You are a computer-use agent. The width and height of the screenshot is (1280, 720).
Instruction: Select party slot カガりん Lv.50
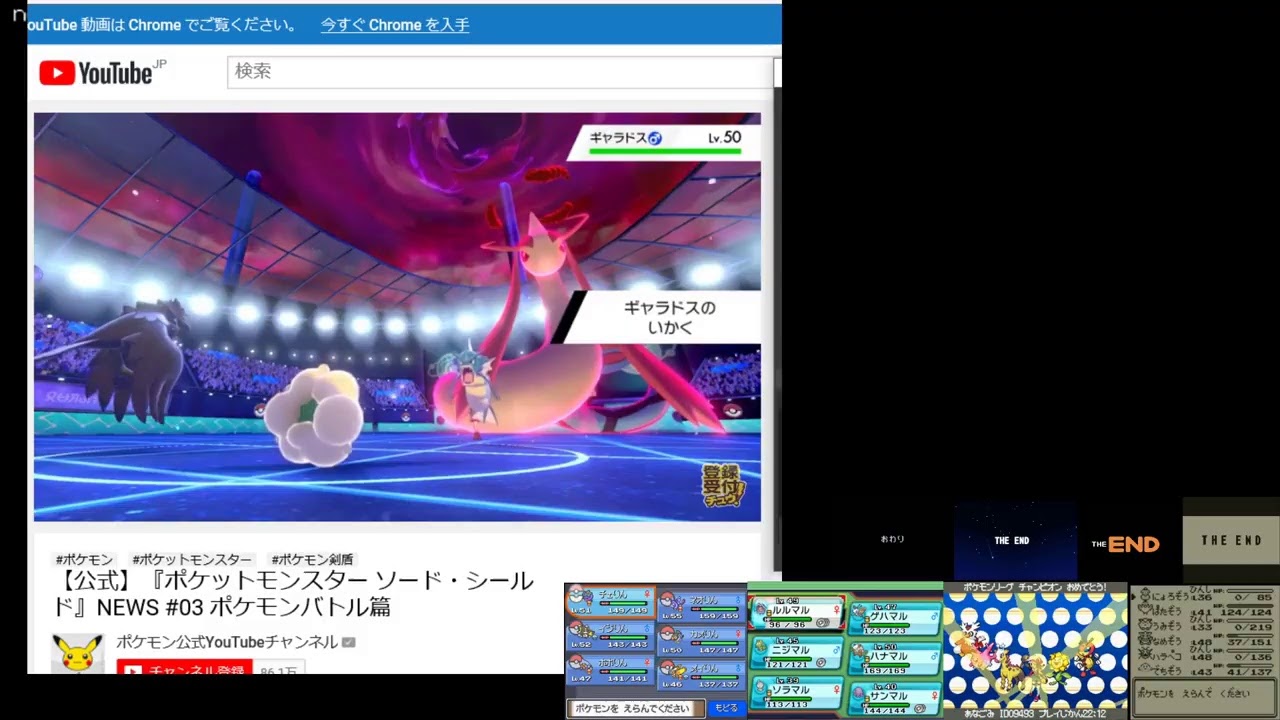click(x=702, y=639)
